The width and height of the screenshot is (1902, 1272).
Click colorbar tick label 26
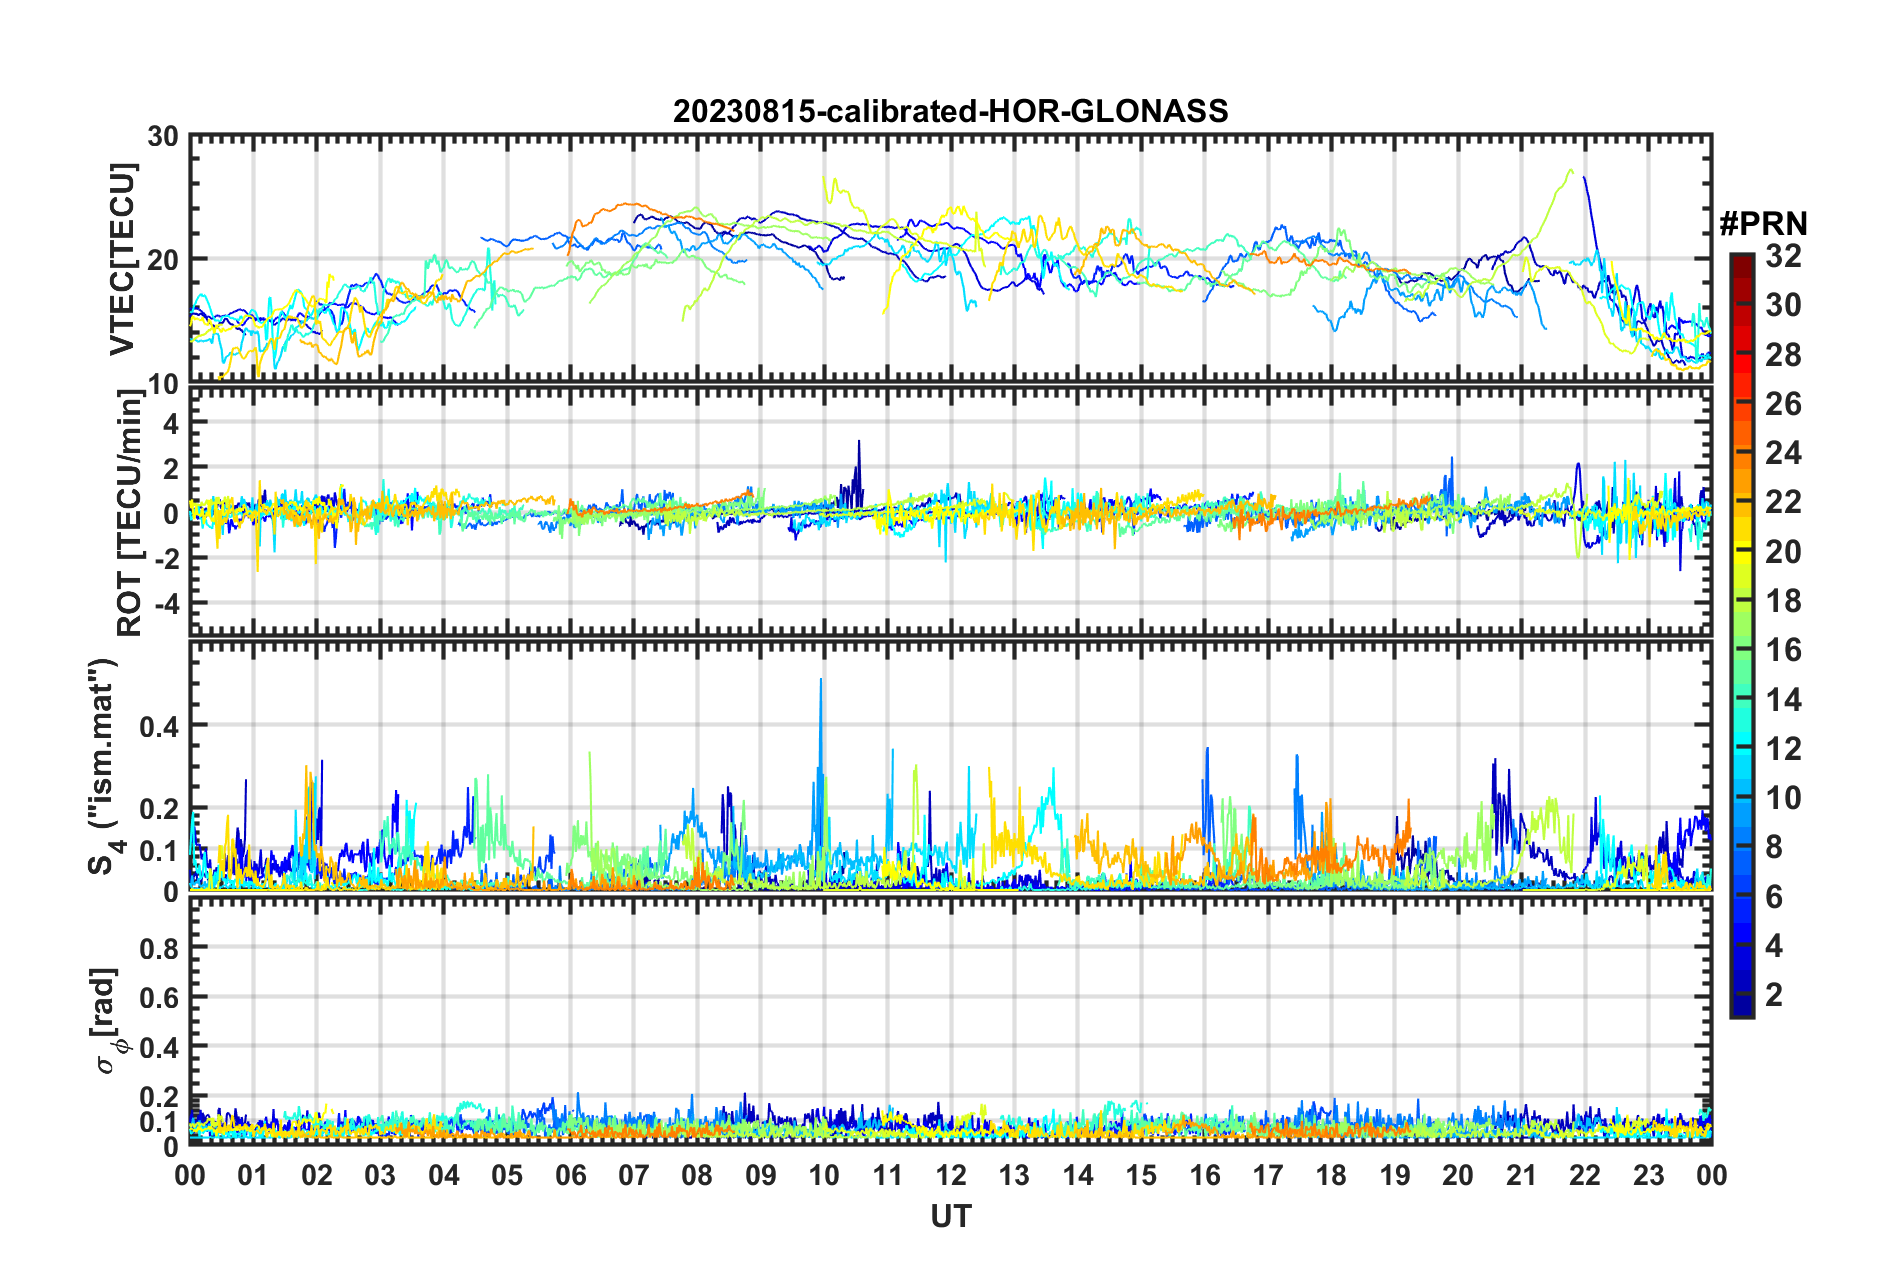(1783, 404)
